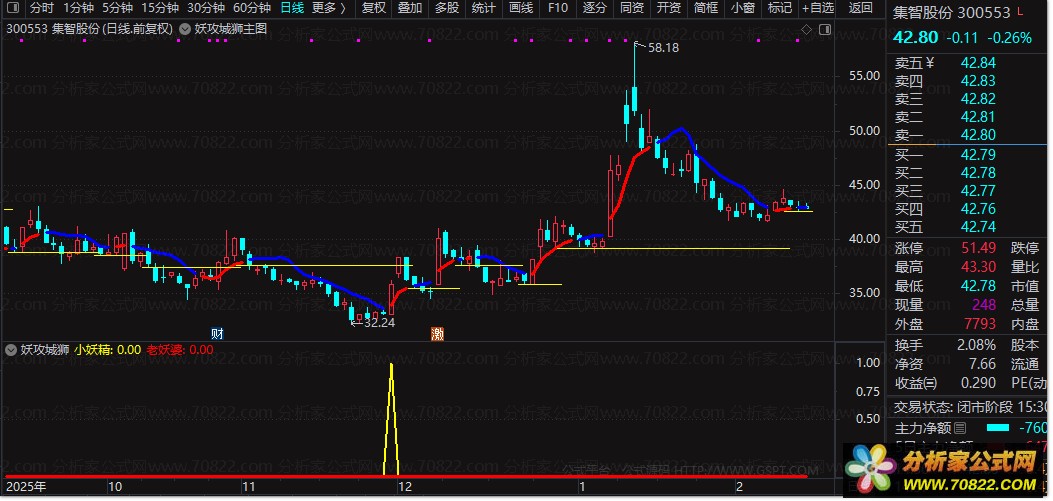Image resolution: width=1053 pixels, height=501 pixels.
Task: Expand the 更多 periods menu
Action: (329, 8)
